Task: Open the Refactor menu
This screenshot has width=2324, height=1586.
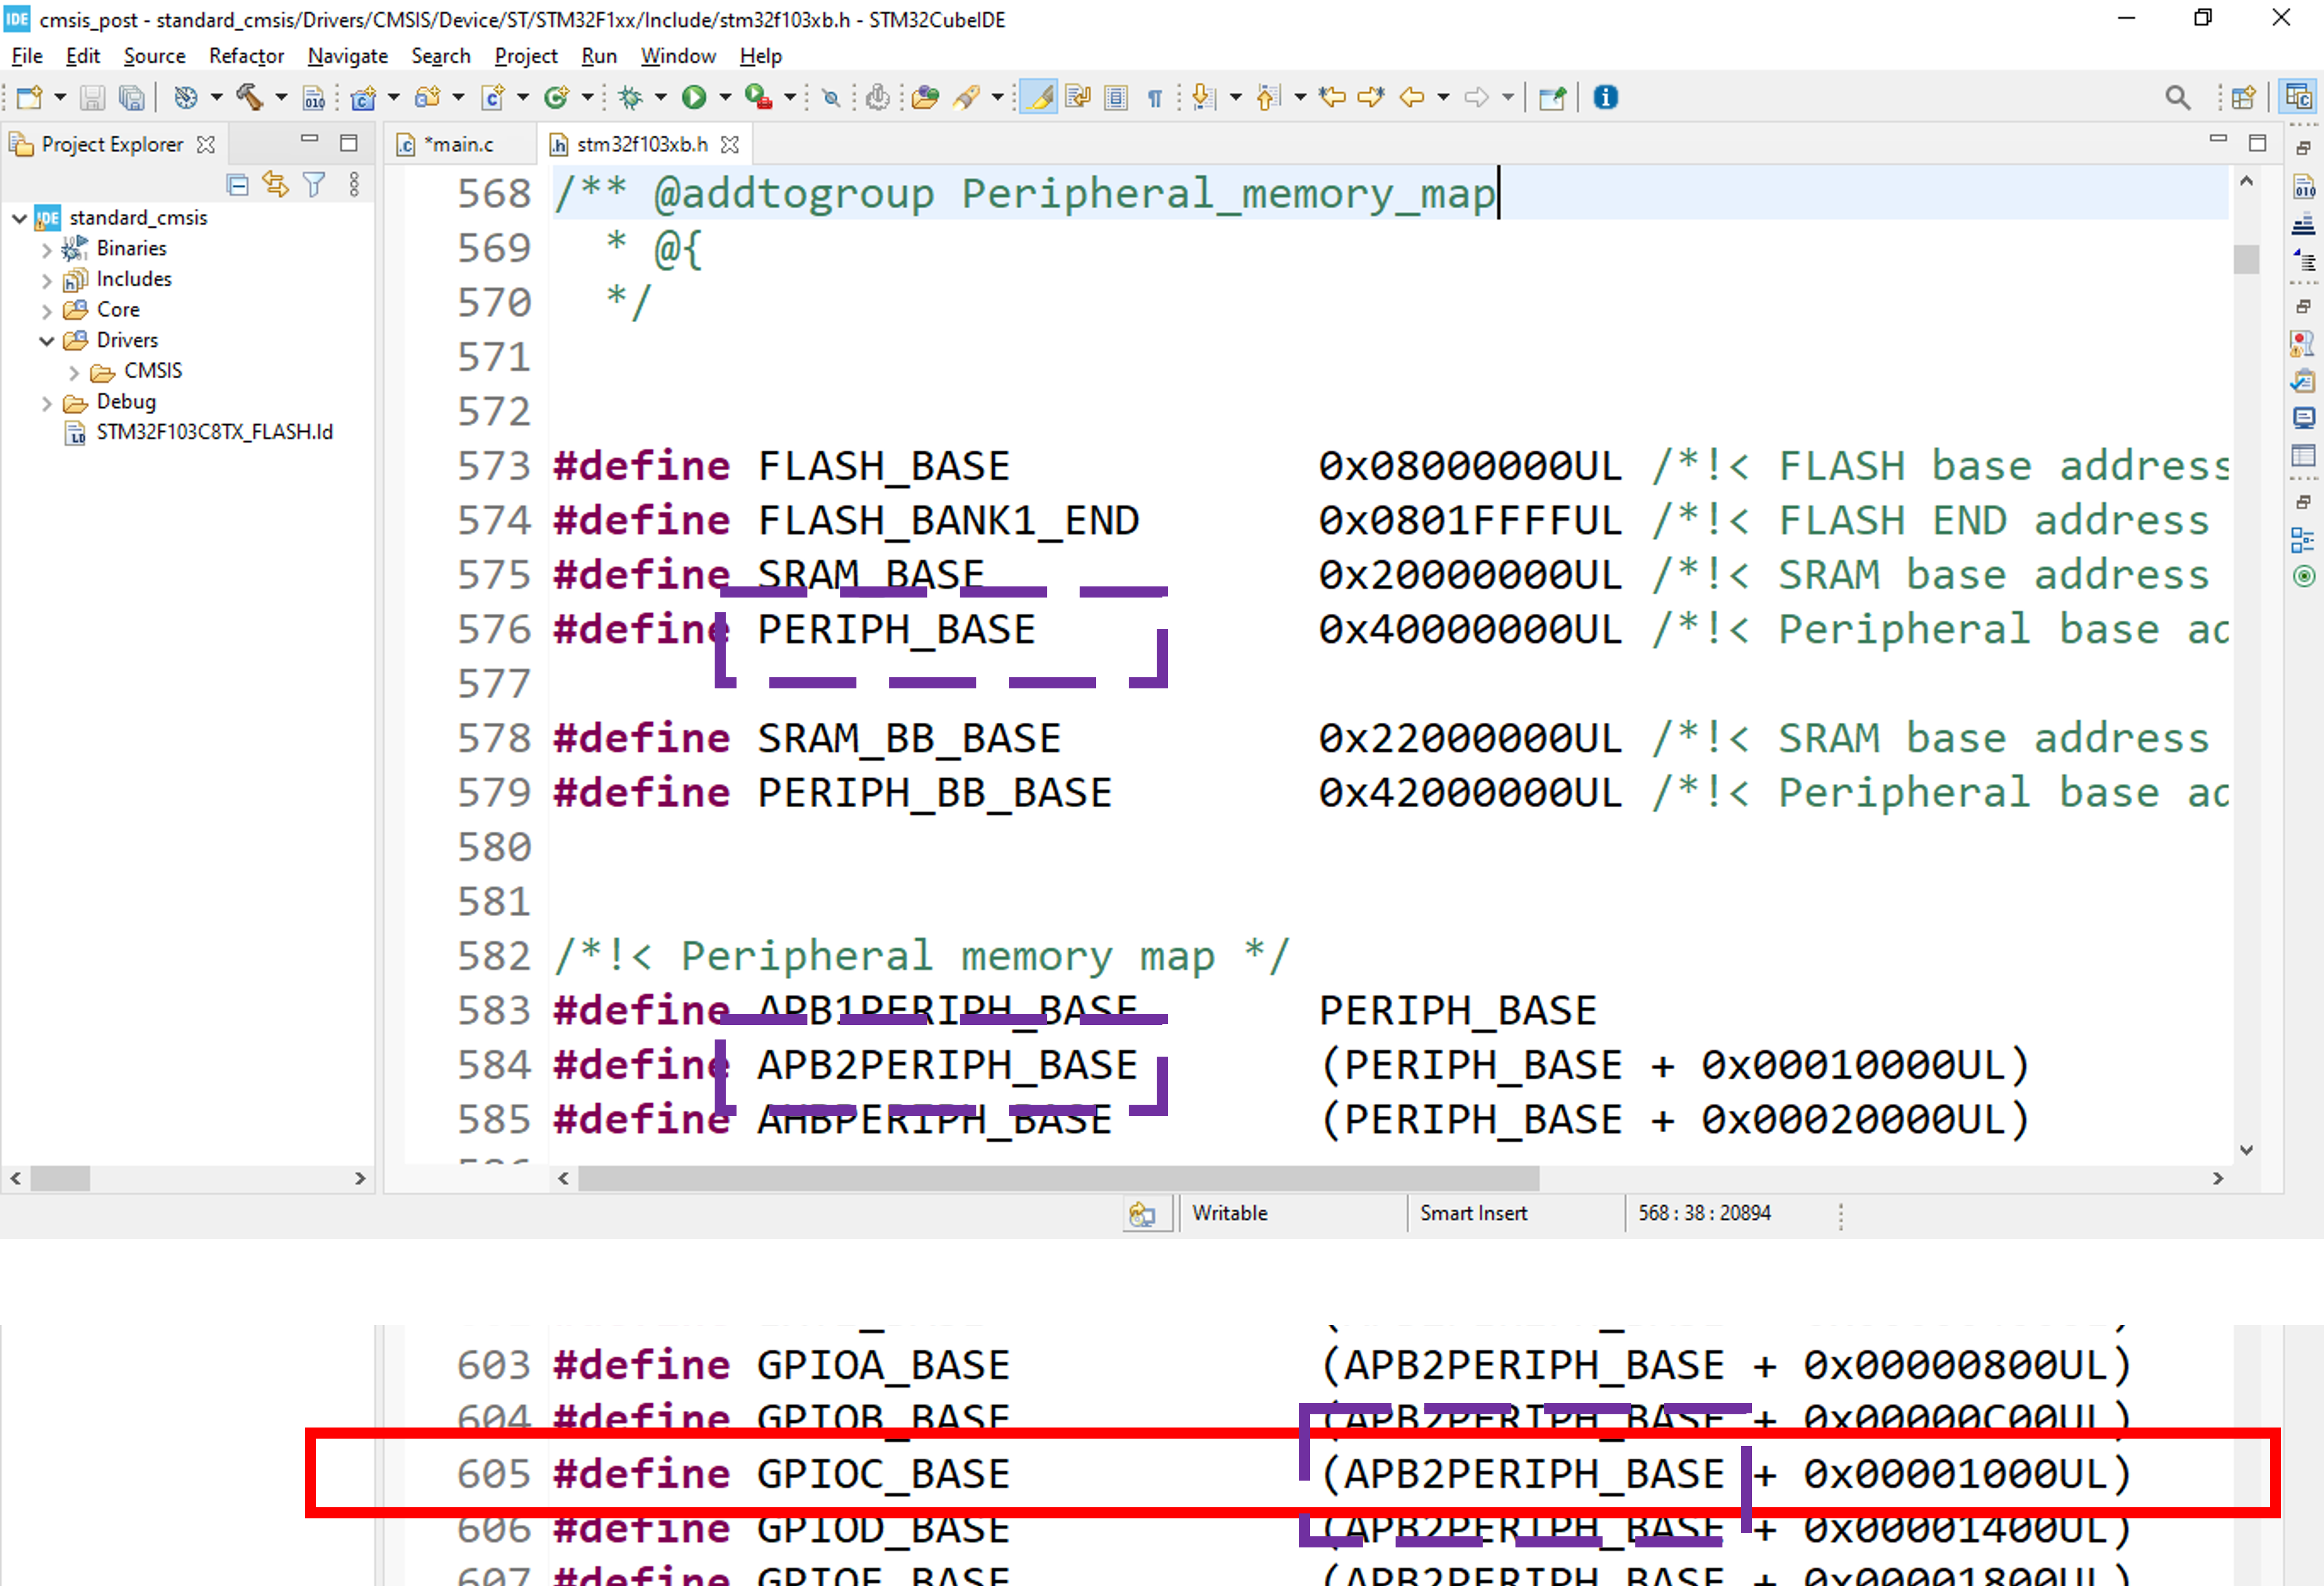Action: [x=246, y=56]
